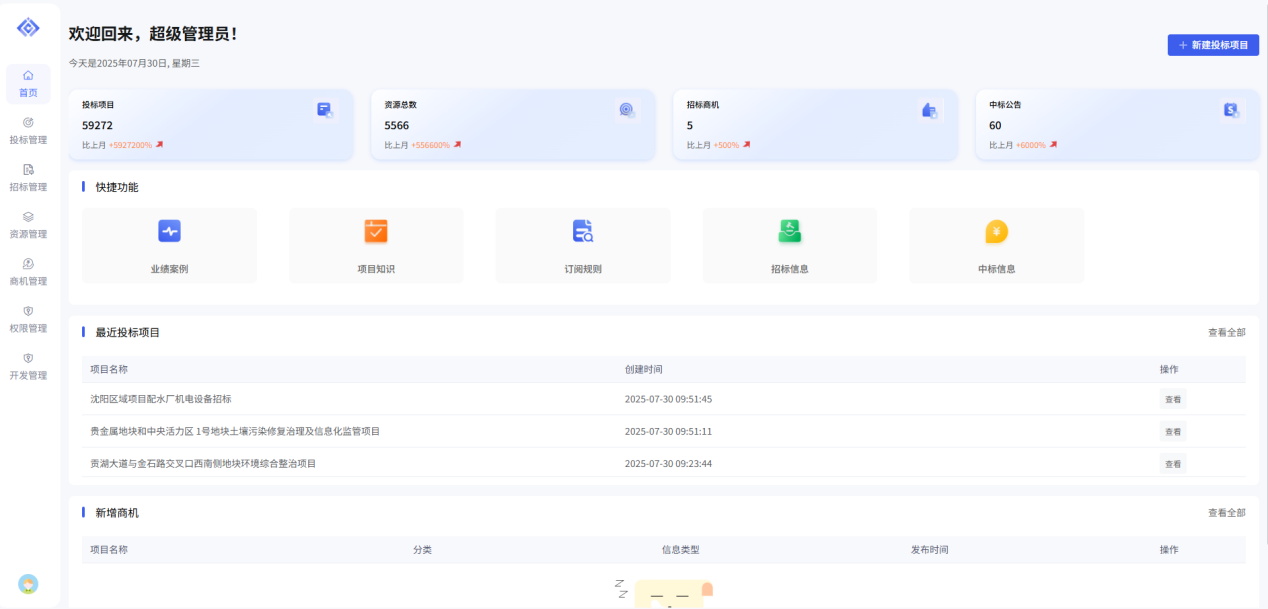Open 资源管理 sidebar menu
The height and width of the screenshot is (609, 1268).
[28, 225]
